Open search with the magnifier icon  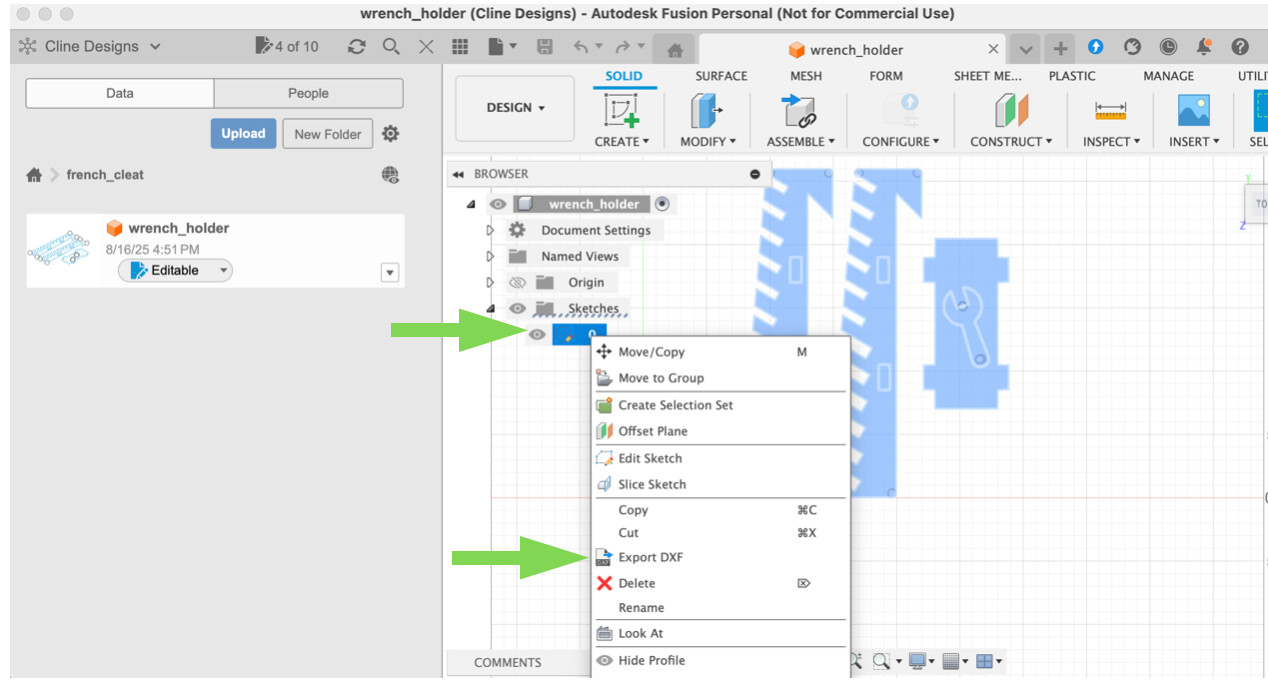point(391,47)
